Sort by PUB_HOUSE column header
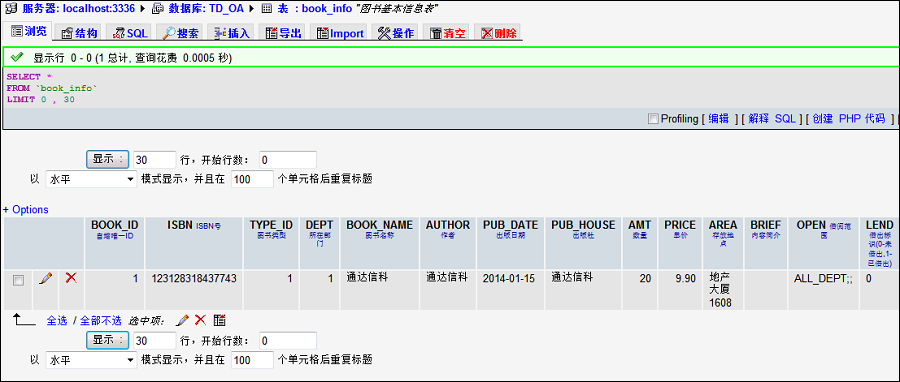This screenshot has width=900, height=382. (x=583, y=225)
